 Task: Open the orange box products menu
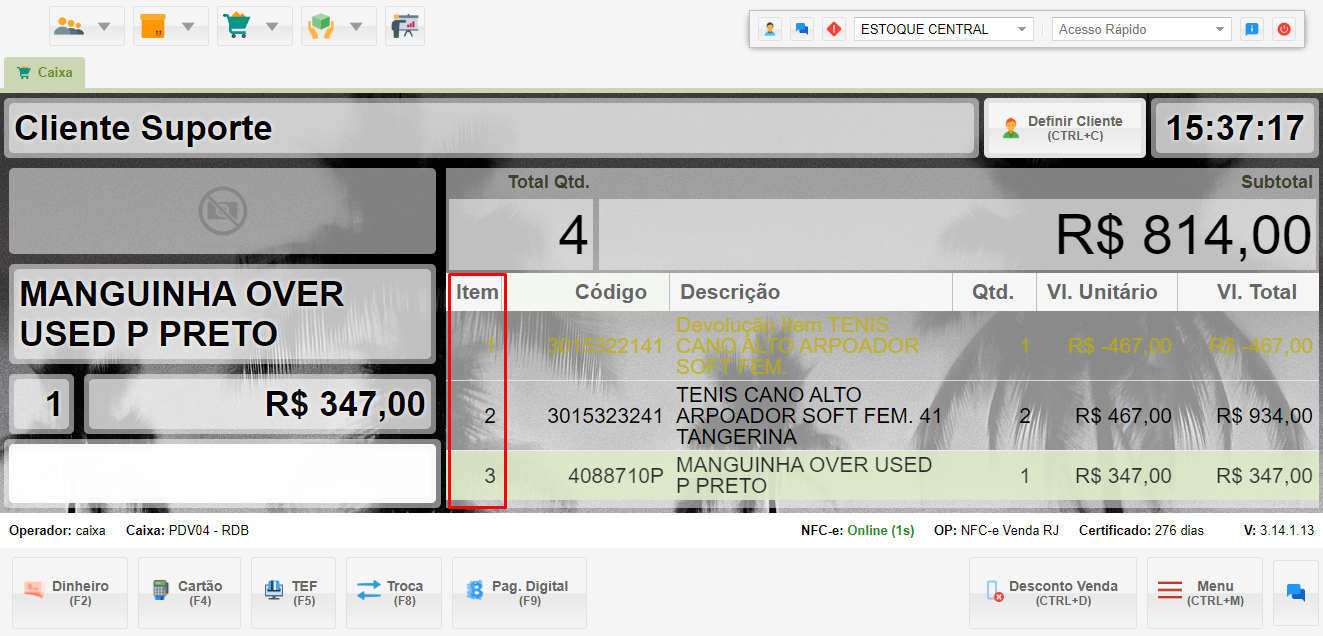point(153,26)
